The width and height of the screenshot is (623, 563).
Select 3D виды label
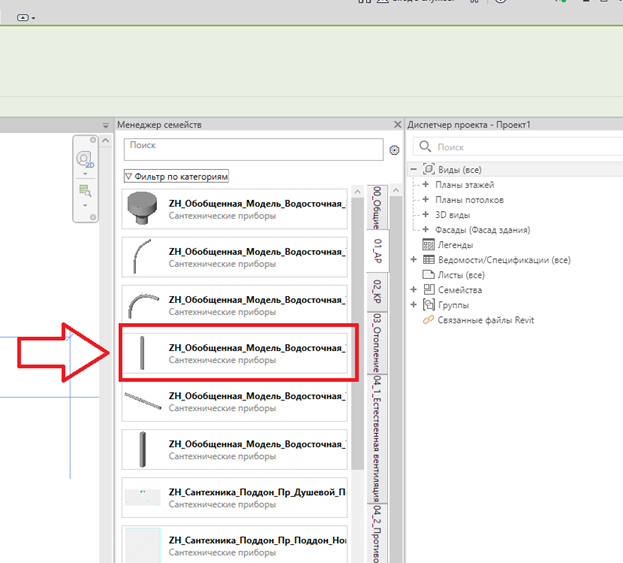tap(452, 215)
